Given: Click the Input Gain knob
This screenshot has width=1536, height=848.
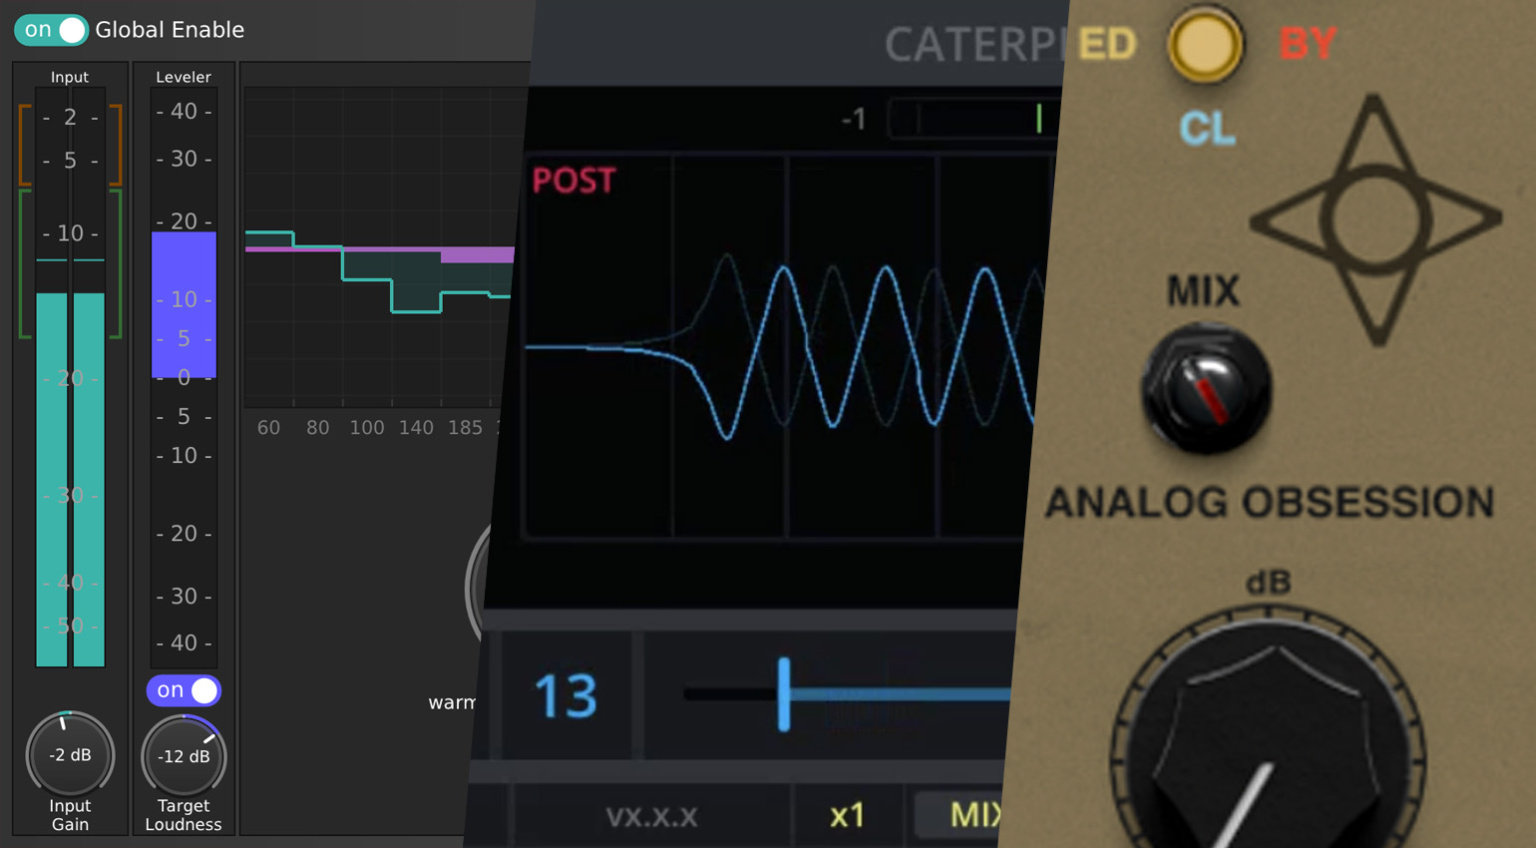Looking at the screenshot, I should 70,755.
